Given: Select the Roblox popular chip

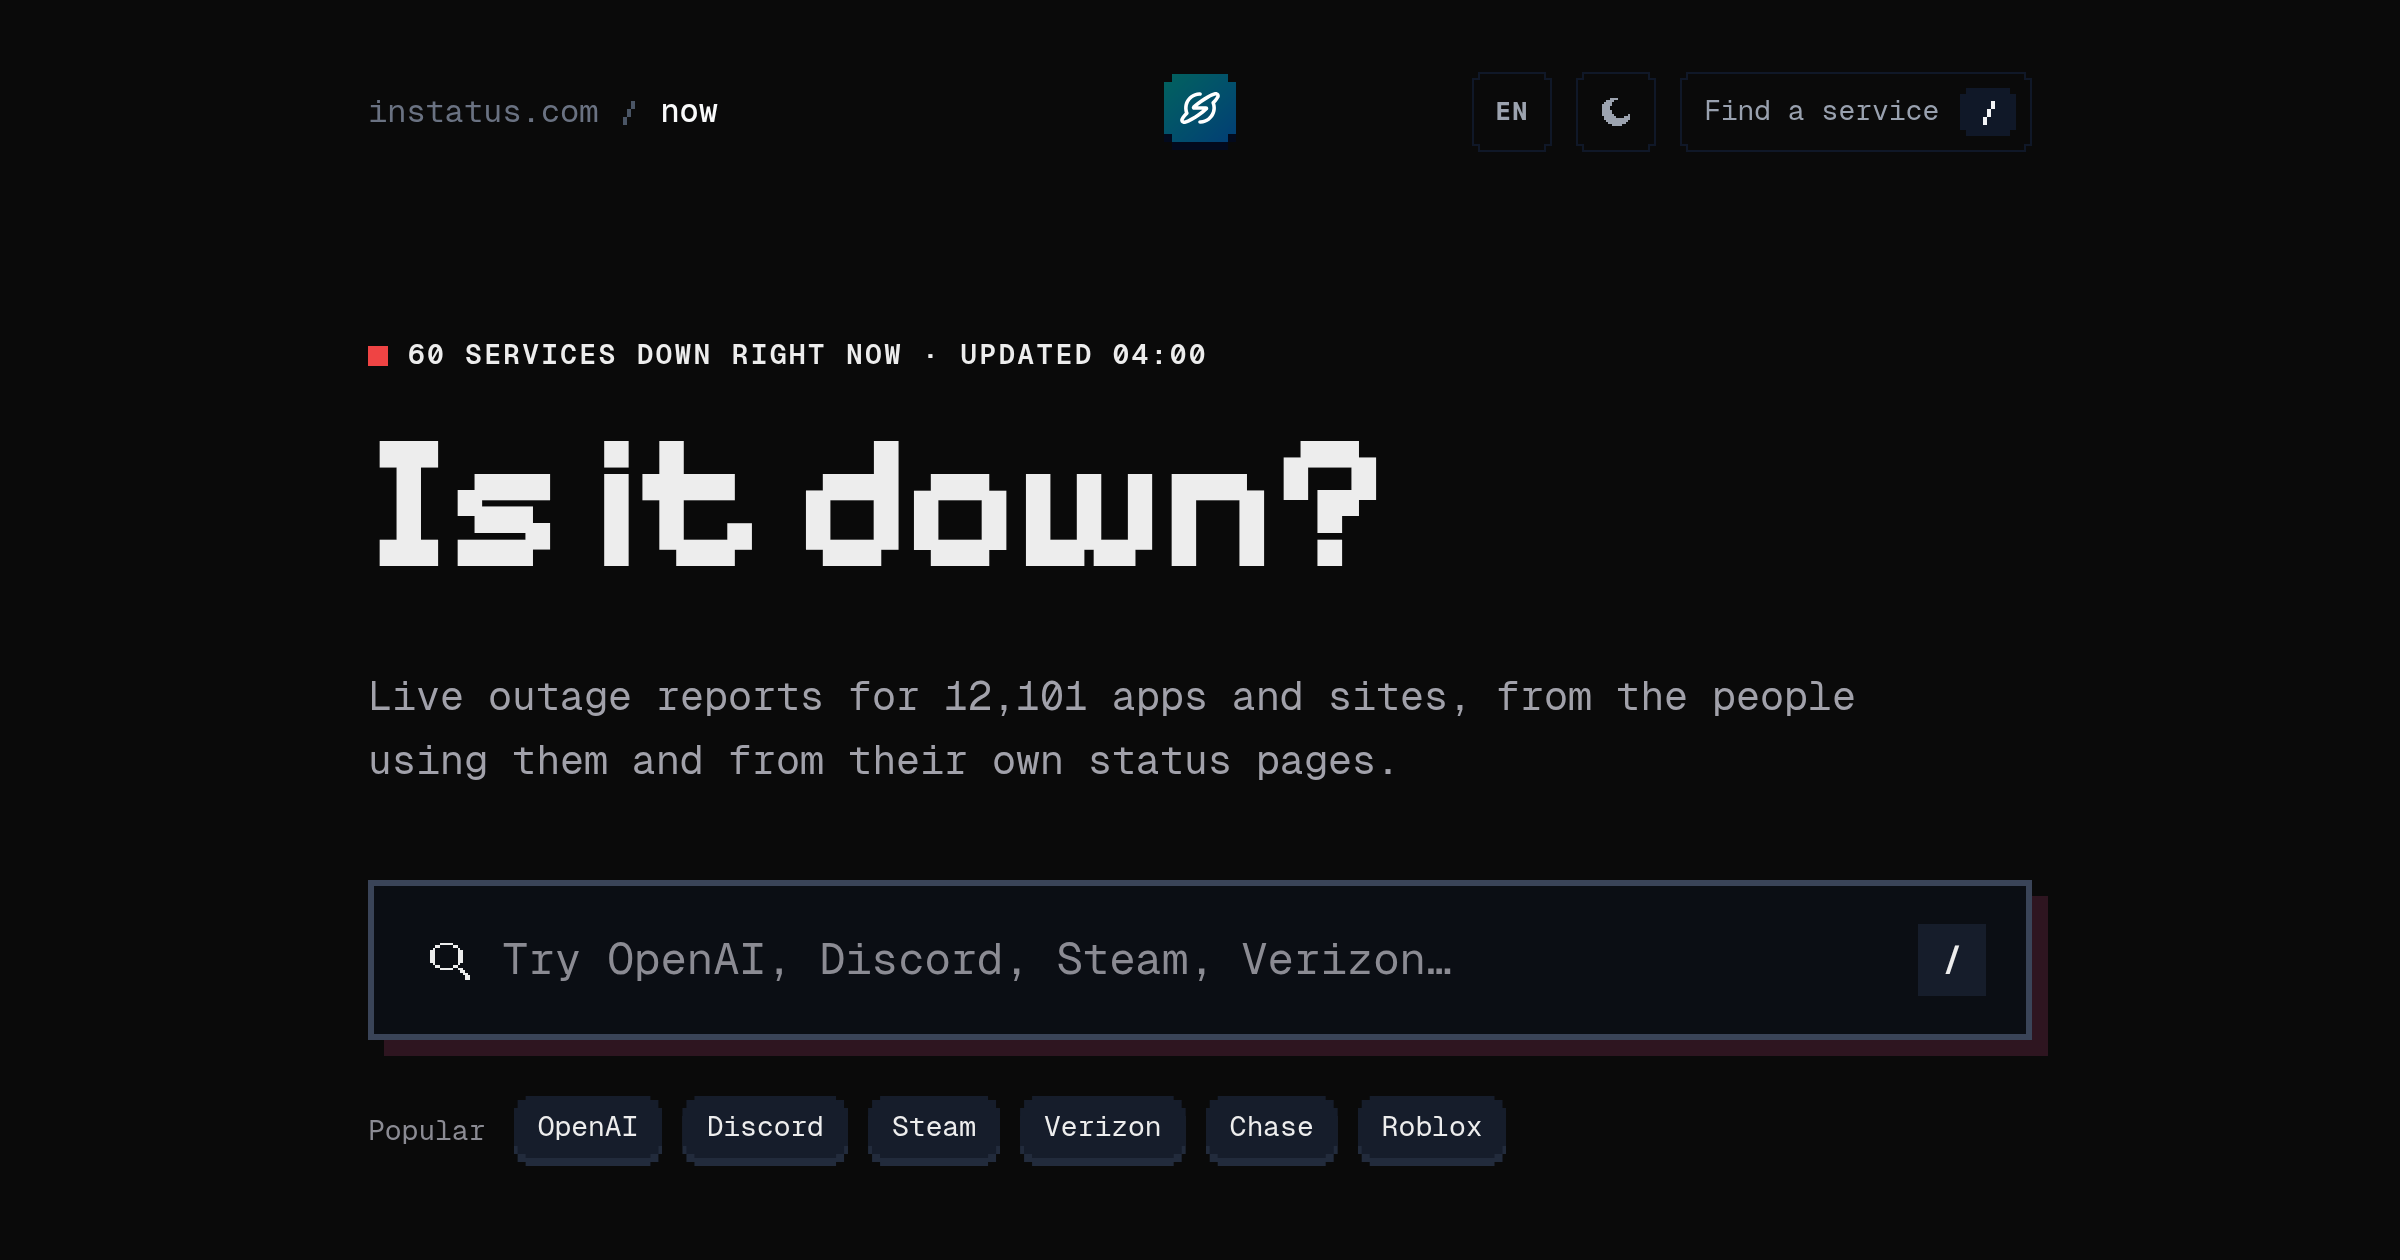Looking at the screenshot, I should coord(1432,1129).
